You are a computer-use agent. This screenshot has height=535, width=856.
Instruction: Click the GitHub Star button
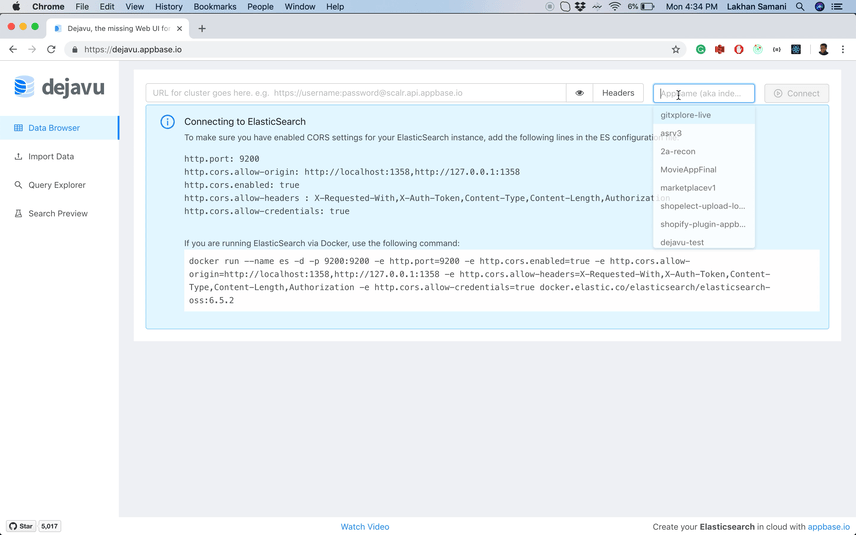point(22,526)
